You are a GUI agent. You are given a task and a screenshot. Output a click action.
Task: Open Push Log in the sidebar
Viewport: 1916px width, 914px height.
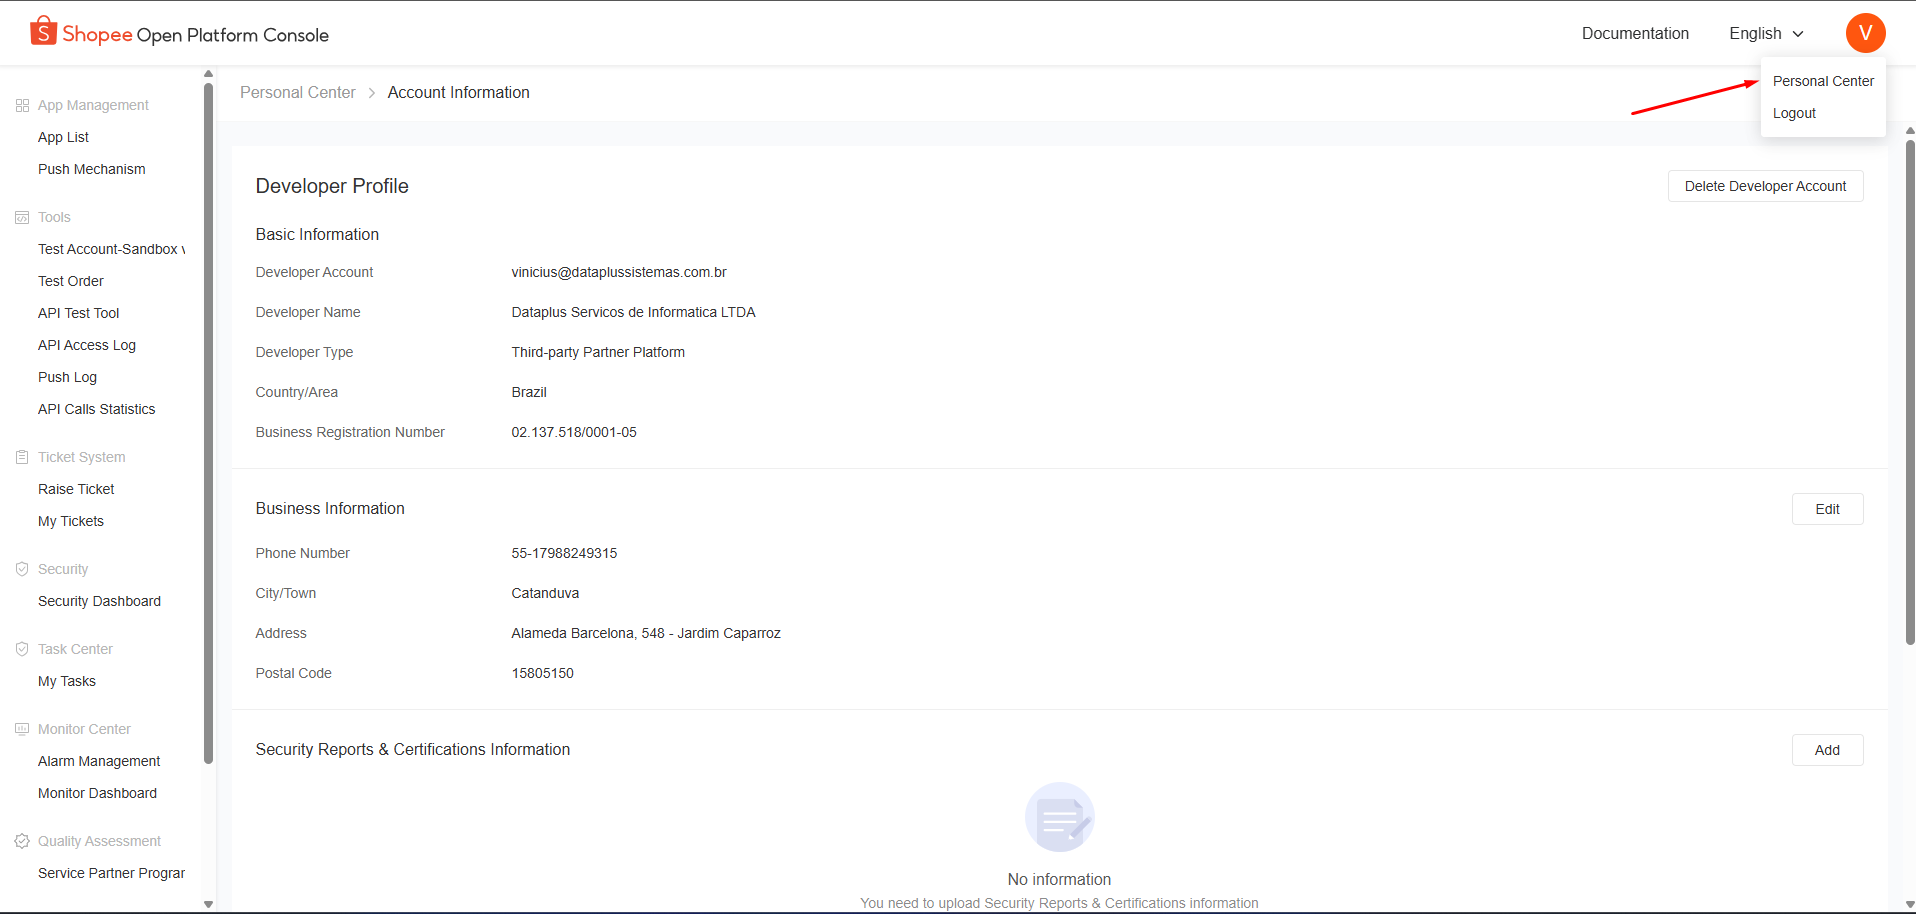tap(67, 377)
